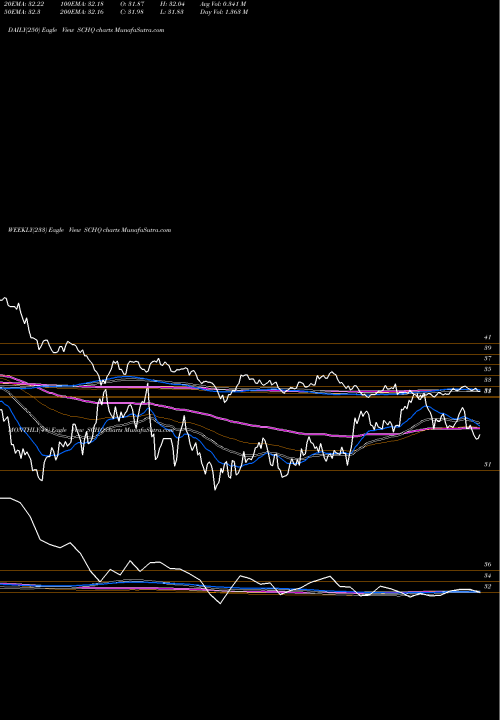The image size is (500, 720).
Task: Click the Day Vol value text
Action: coord(224,12)
